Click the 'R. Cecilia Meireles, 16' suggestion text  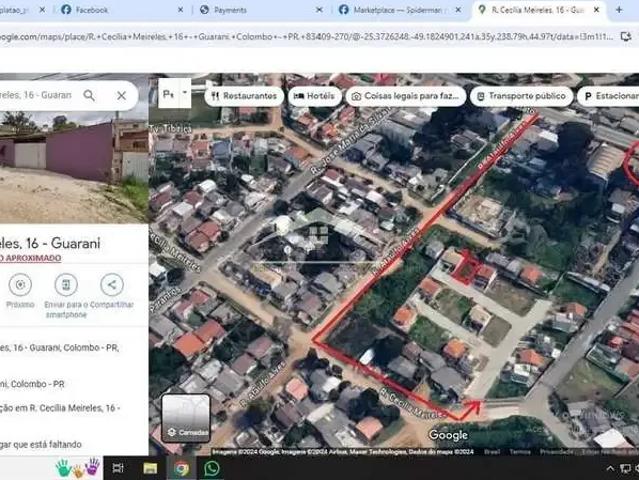coord(60,408)
